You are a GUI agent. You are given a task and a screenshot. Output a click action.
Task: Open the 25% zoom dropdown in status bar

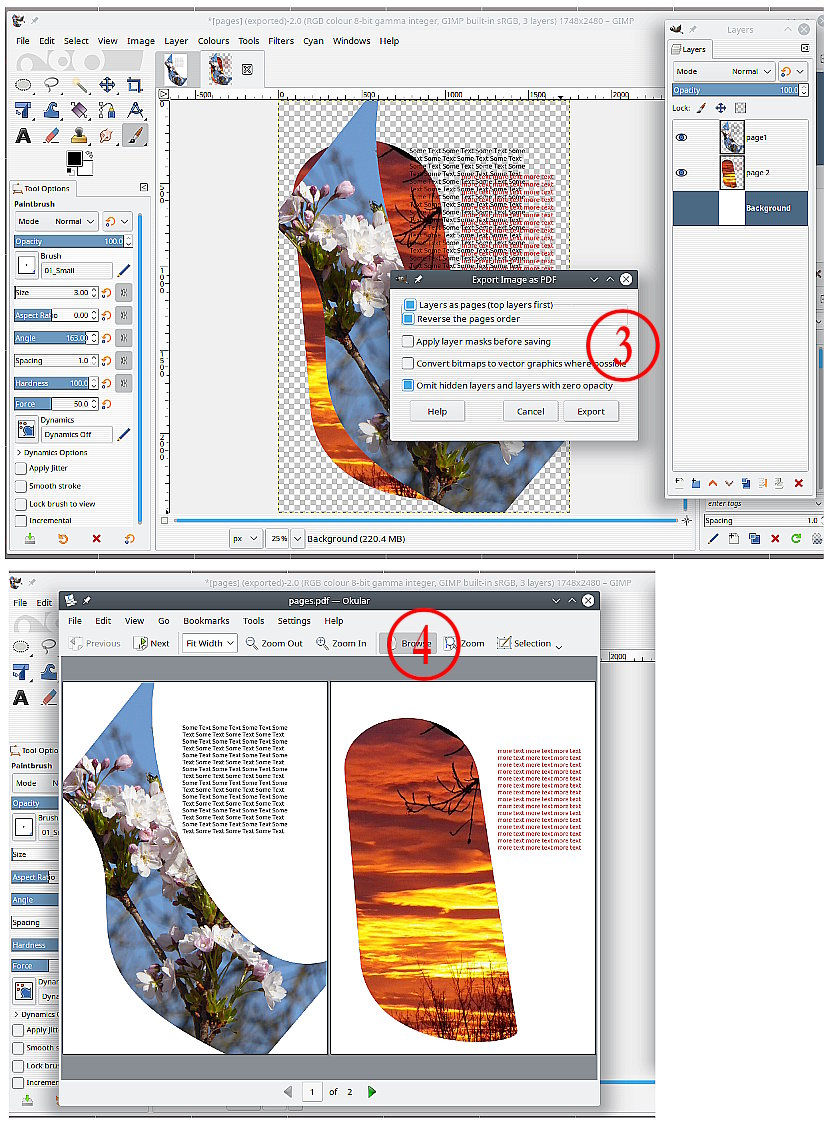tap(297, 539)
